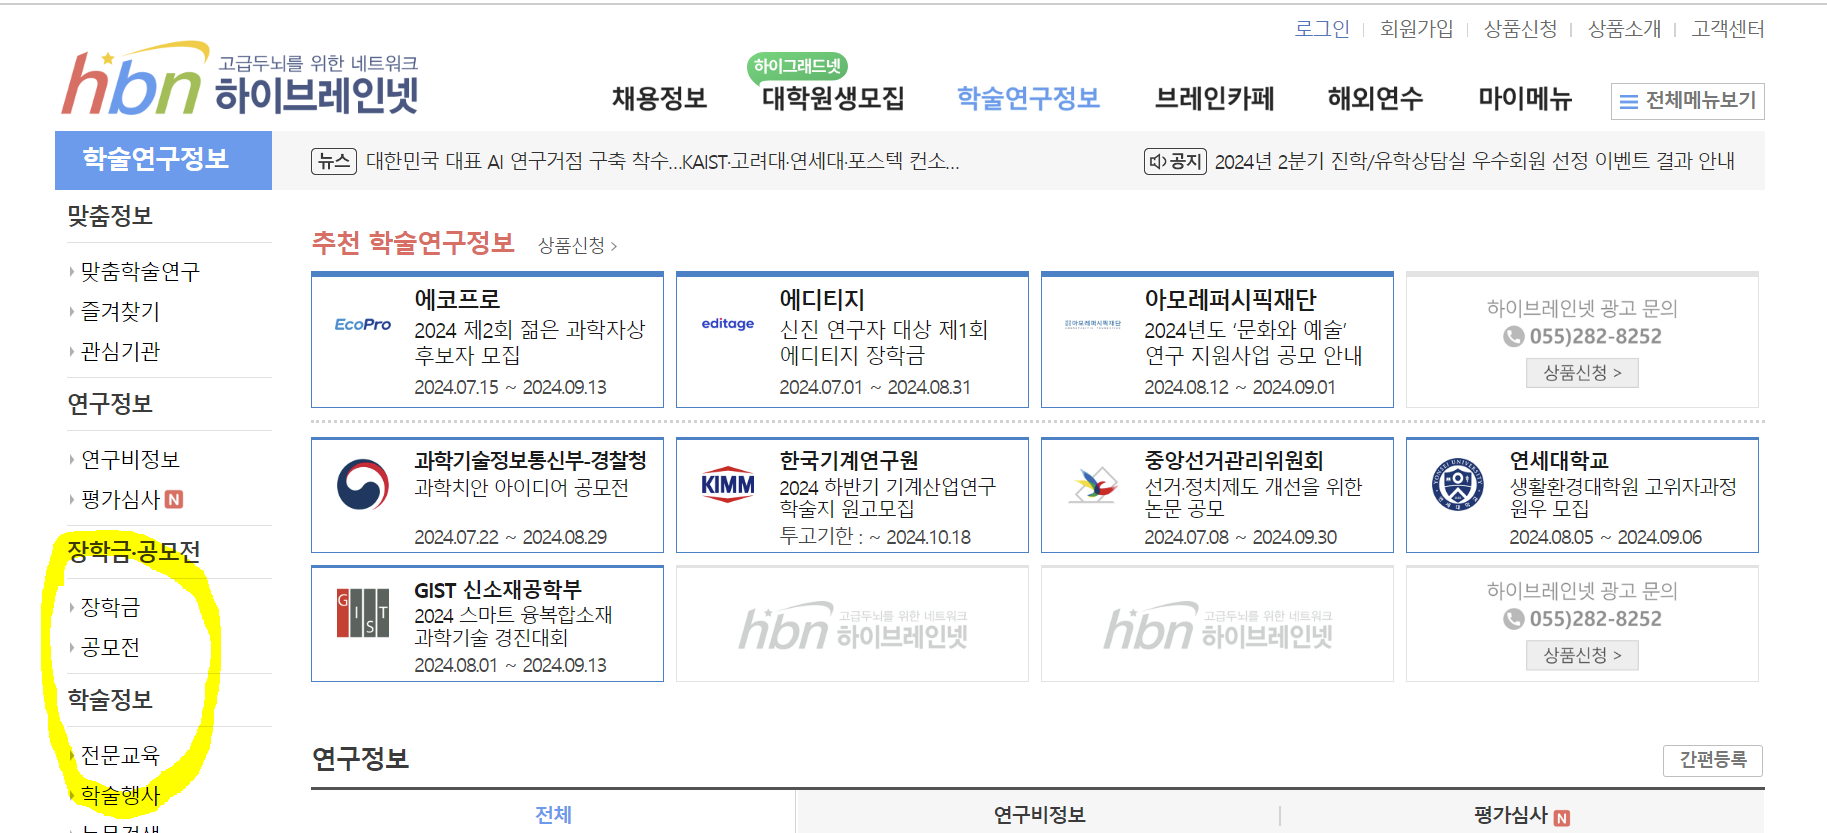Open 학술행사 in sidebar
This screenshot has width=1827, height=833.
pos(120,795)
